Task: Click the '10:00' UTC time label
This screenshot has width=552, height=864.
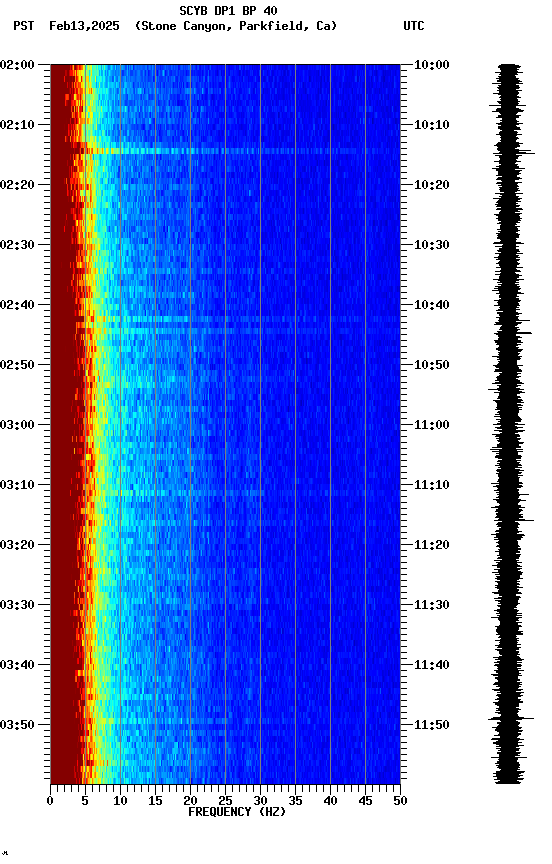Action: [x=432, y=65]
